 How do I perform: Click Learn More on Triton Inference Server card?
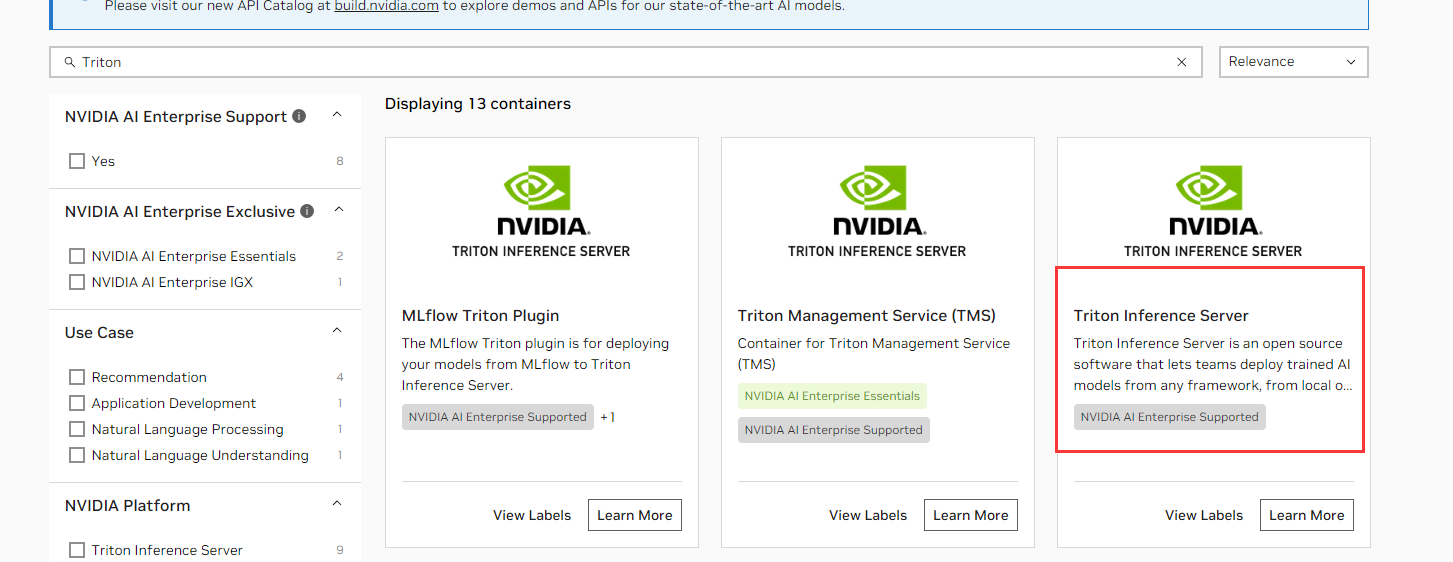coord(1307,515)
